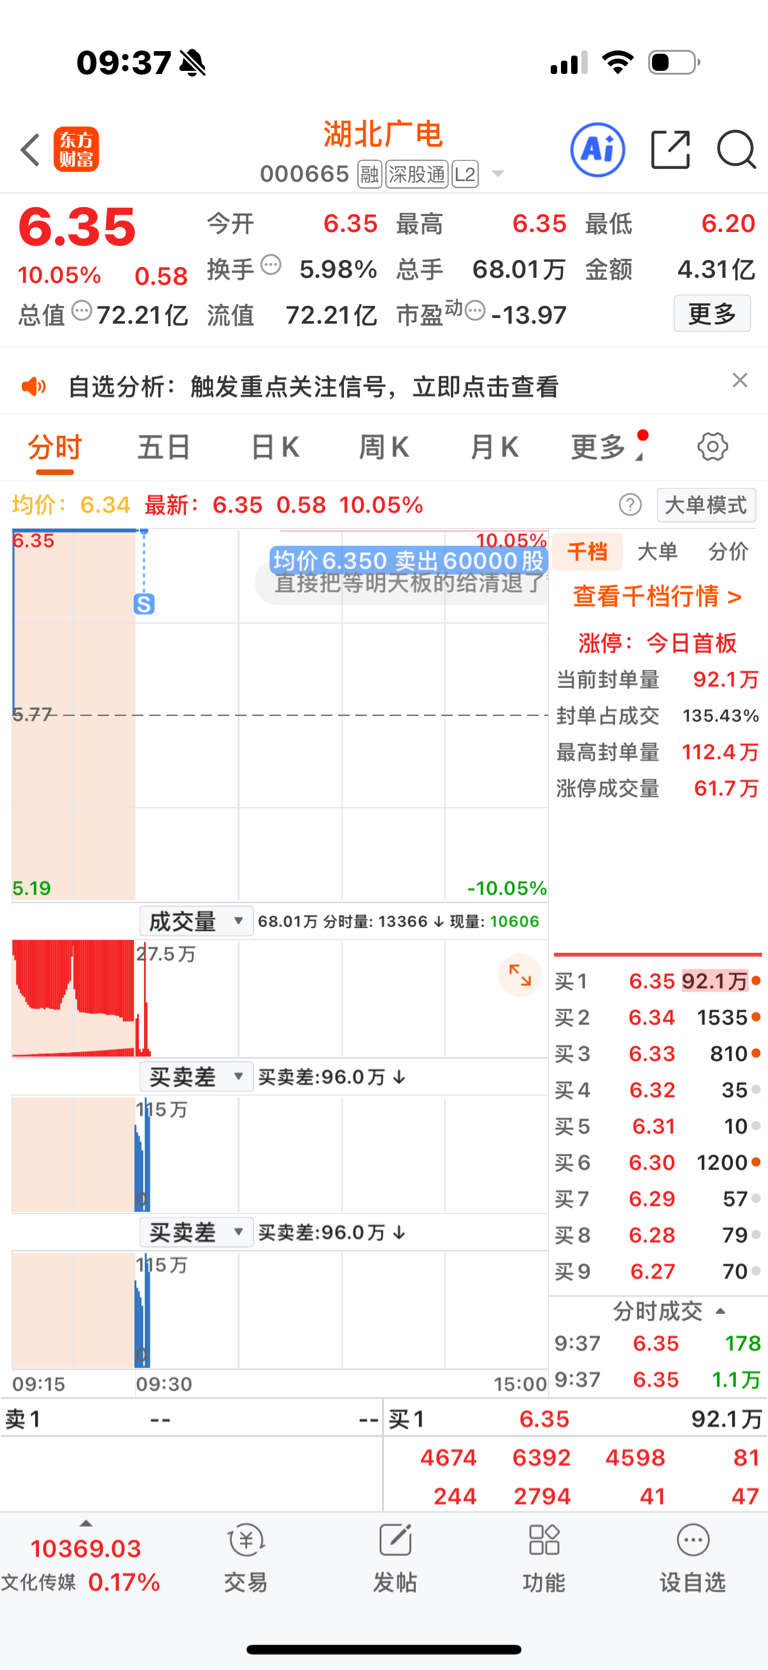This screenshot has width=768, height=1670.
Task: Switch to the 日K chart tab
Action: point(274,447)
